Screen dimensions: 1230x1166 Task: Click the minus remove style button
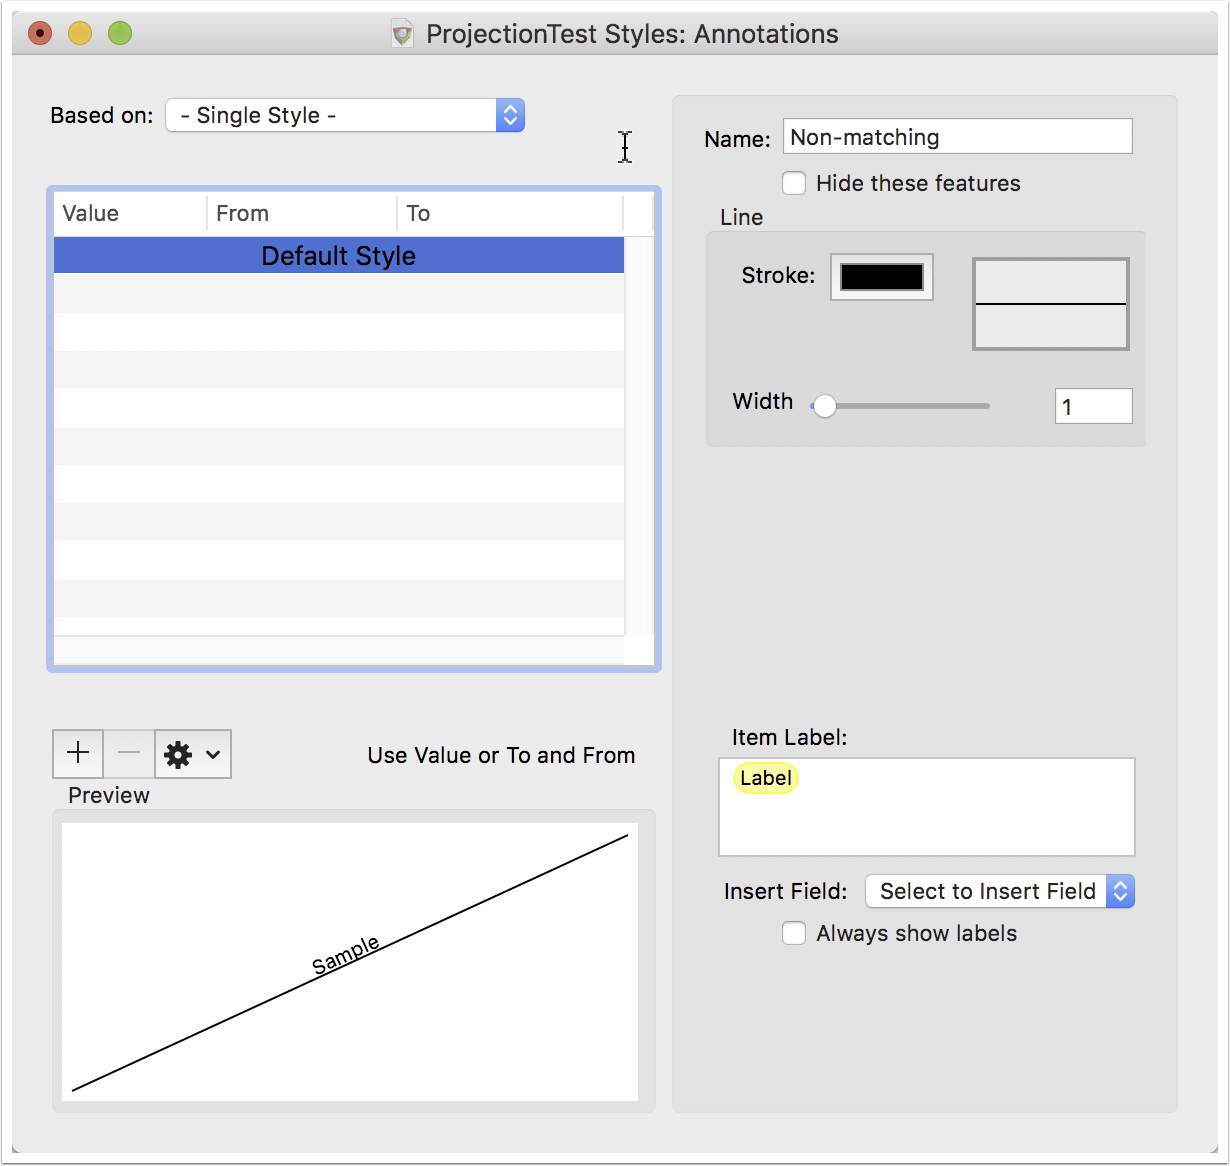click(129, 753)
